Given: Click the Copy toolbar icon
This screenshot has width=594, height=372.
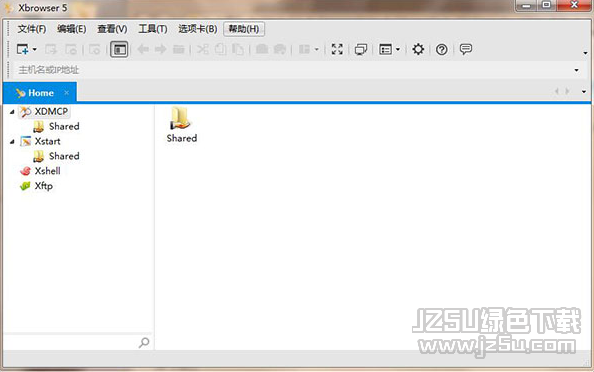Looking at the screenshot, I should coord(220,49).
